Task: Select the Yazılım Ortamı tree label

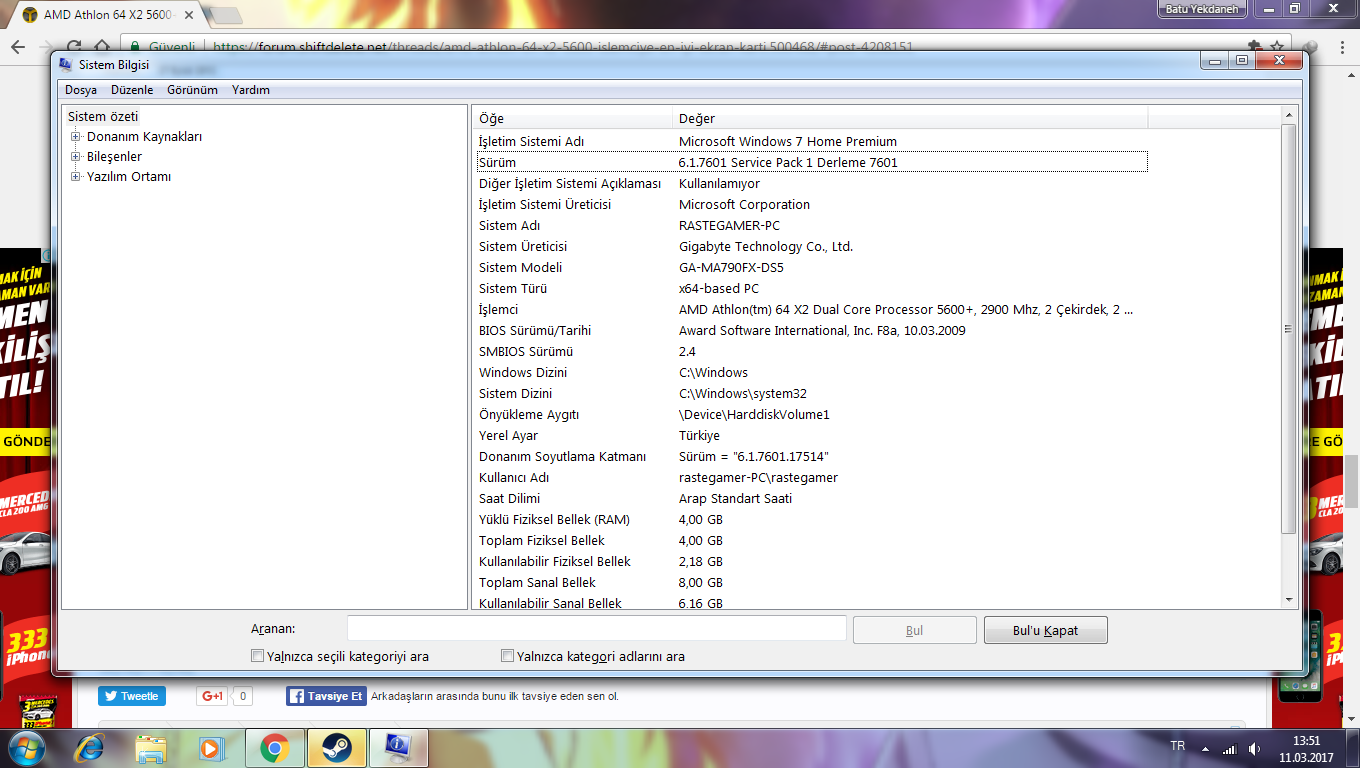Action: tap(129, 177)
